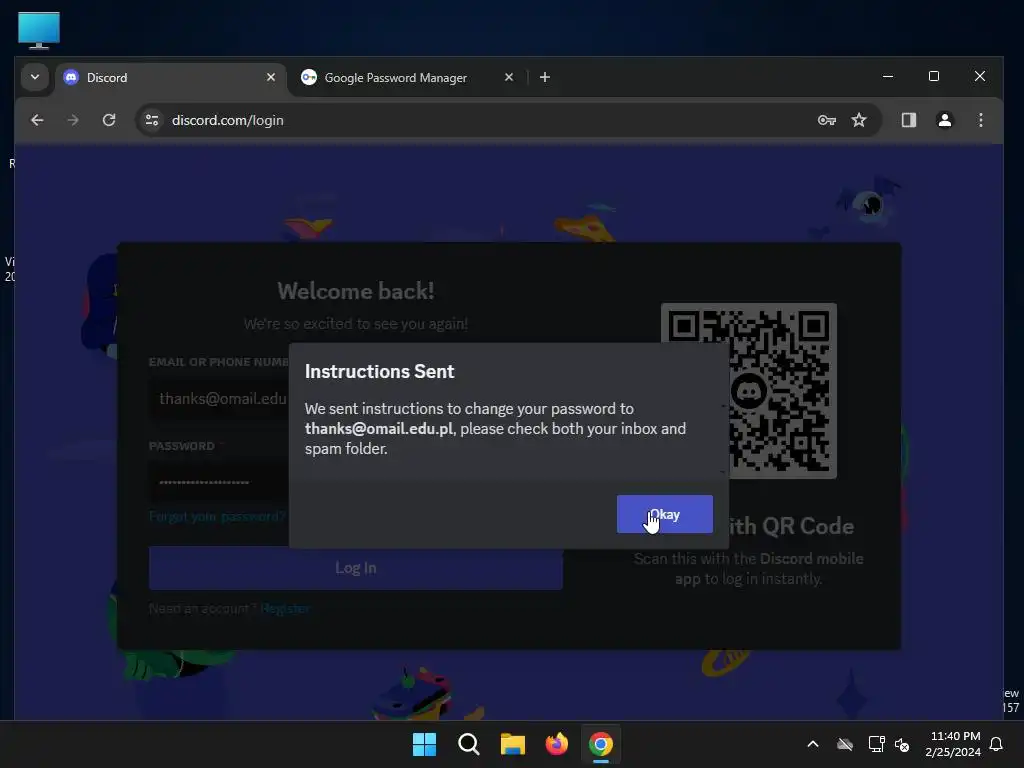1024x768 pixels.
Task: Open taskbar Search
Action: tap(468, 744)
